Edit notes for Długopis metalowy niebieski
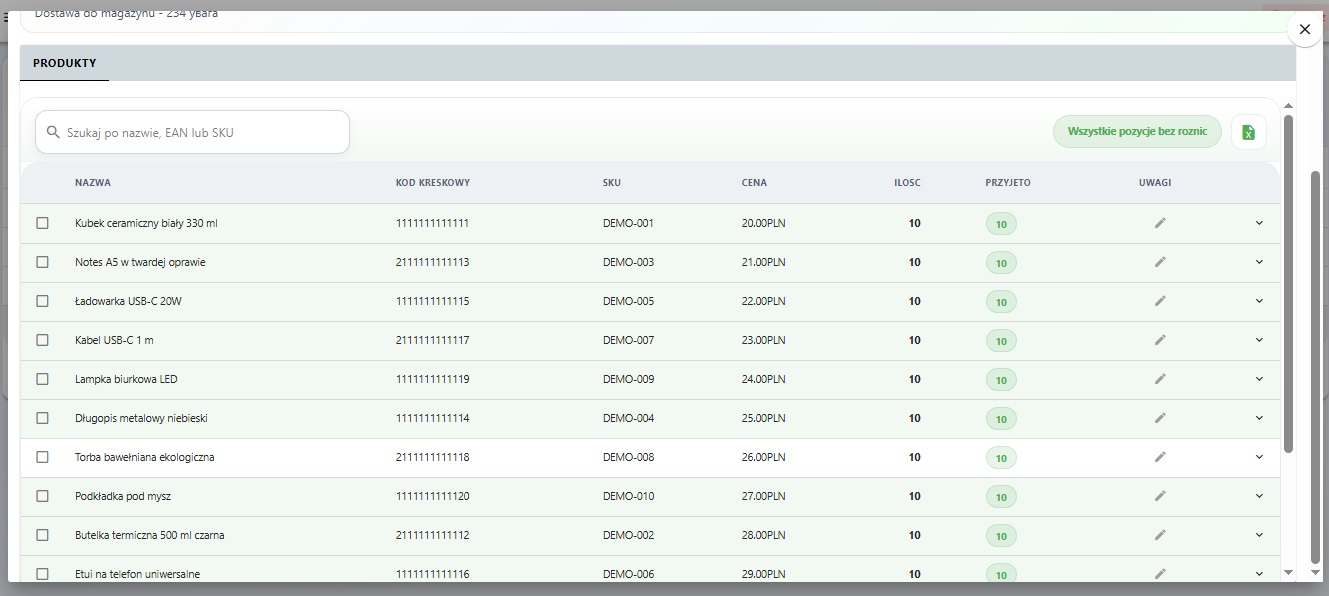The height and width of the screenshot is (596, 1329). click(x=1160, y=418)
